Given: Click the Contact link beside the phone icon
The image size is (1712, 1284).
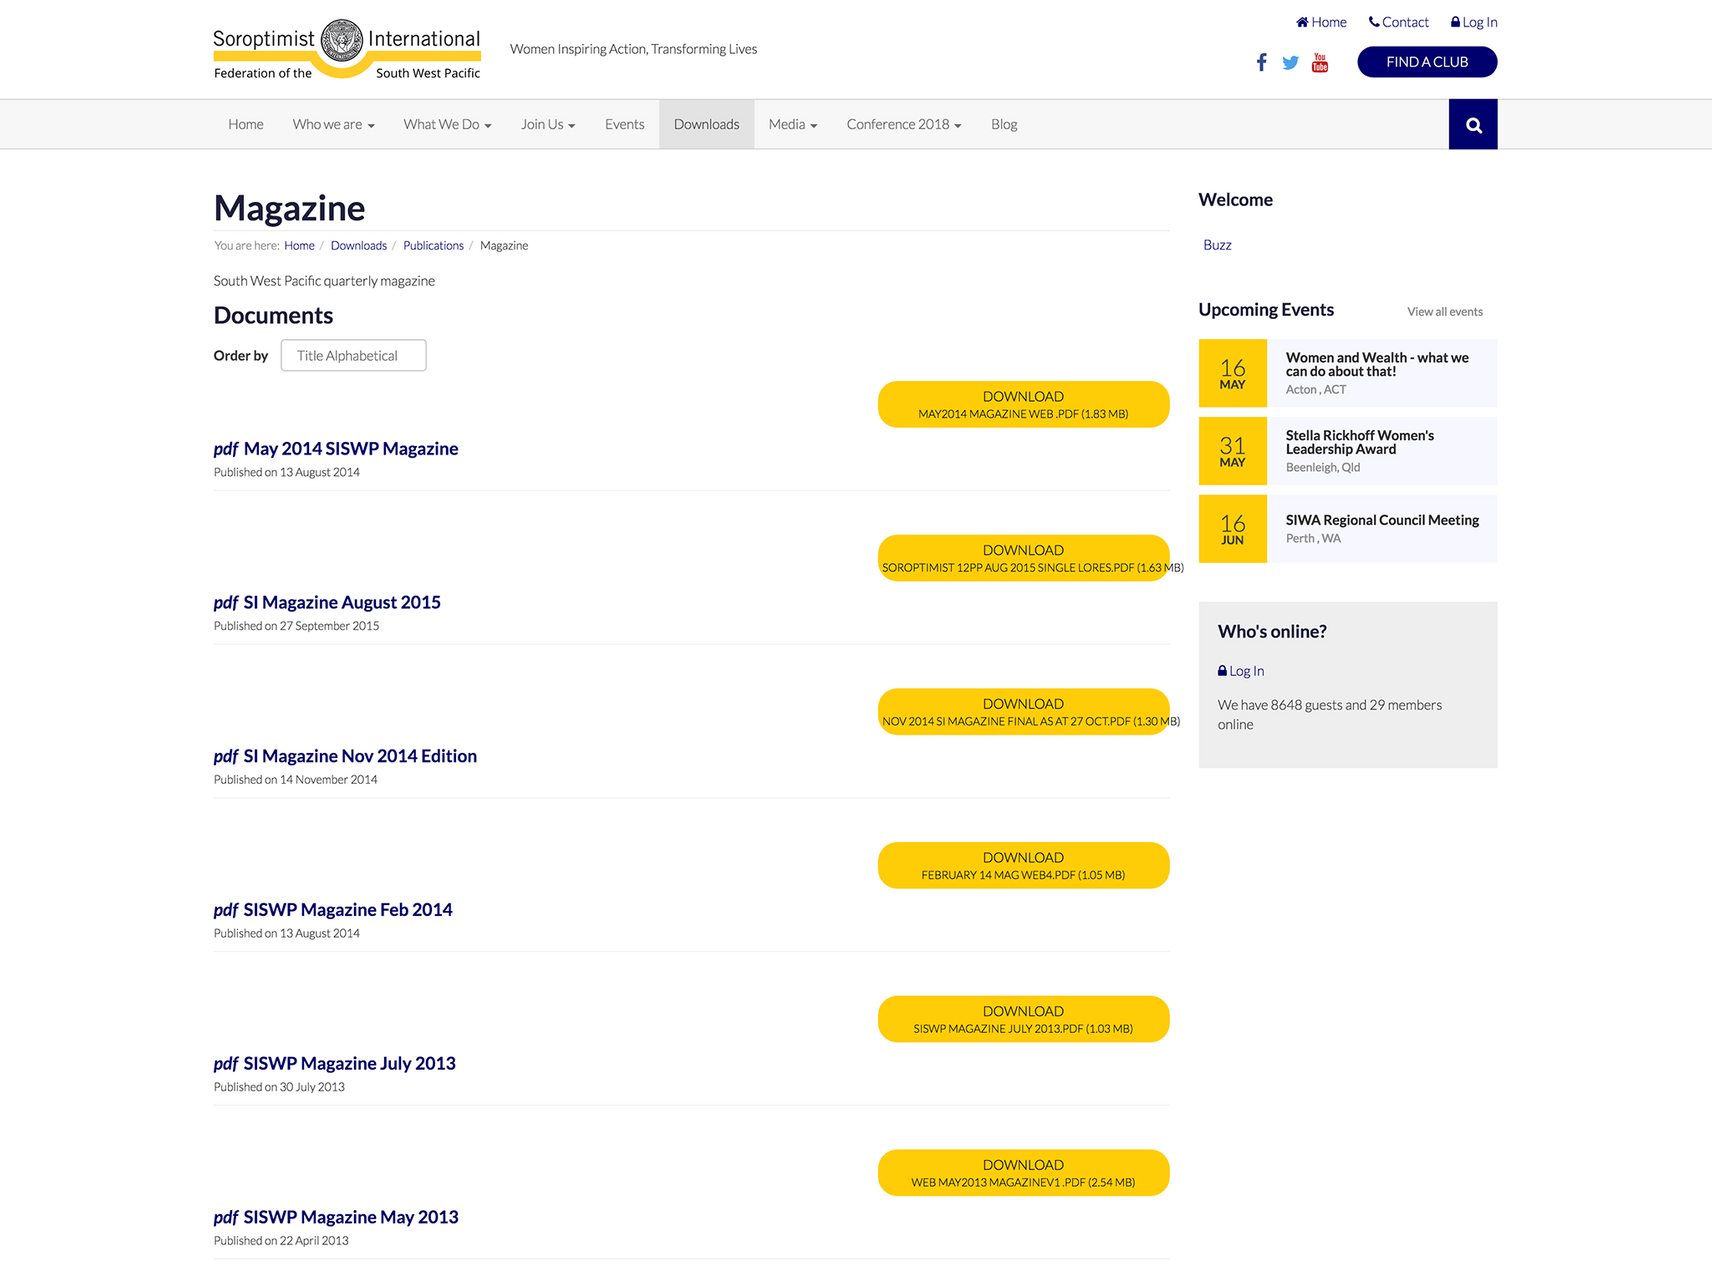Looking at the screenshot, I should click(1399, 22).
